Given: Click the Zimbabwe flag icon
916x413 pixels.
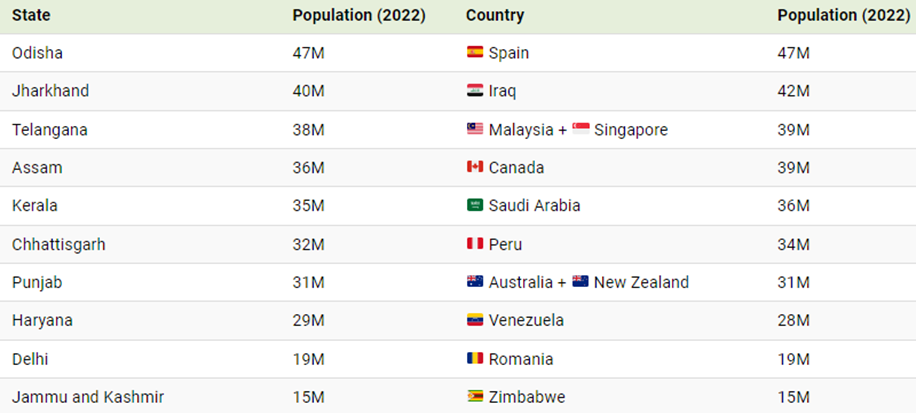Looking at the screenshot, I should click(x=475, y=397).
